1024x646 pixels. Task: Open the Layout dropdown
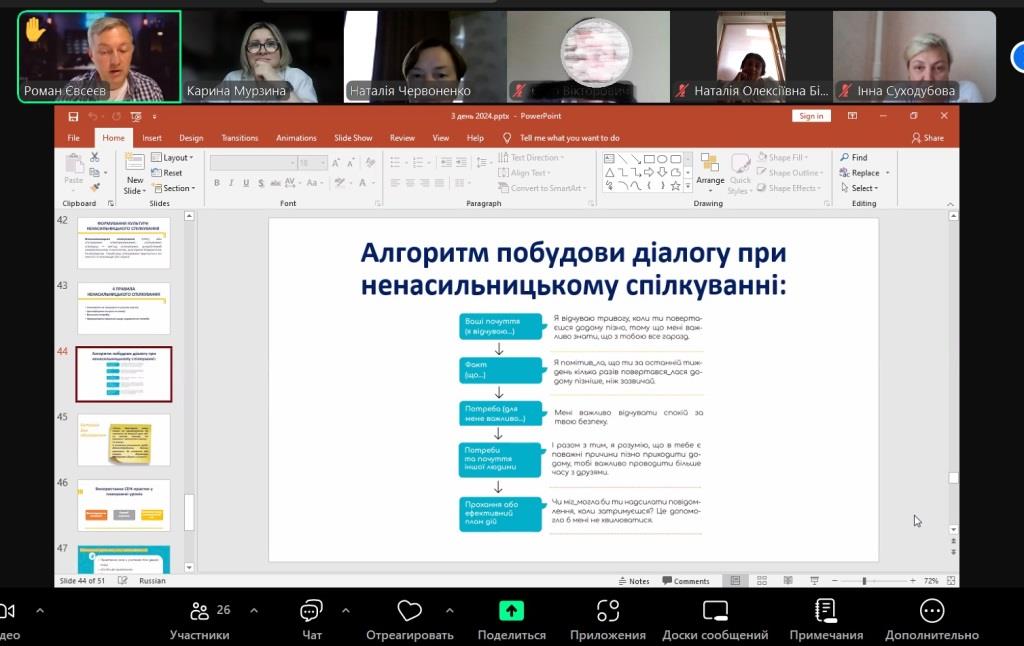point(172,157)
